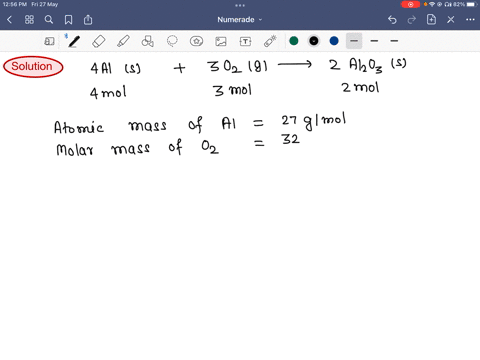Tap the red Solution label
The height and width of the screenshot is (360, 480).
(33, 67)
